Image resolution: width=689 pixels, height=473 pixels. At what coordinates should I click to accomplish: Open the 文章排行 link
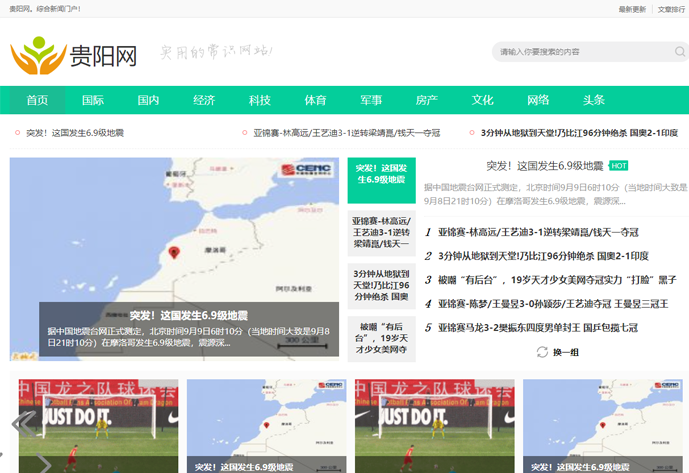coord(671,9)
